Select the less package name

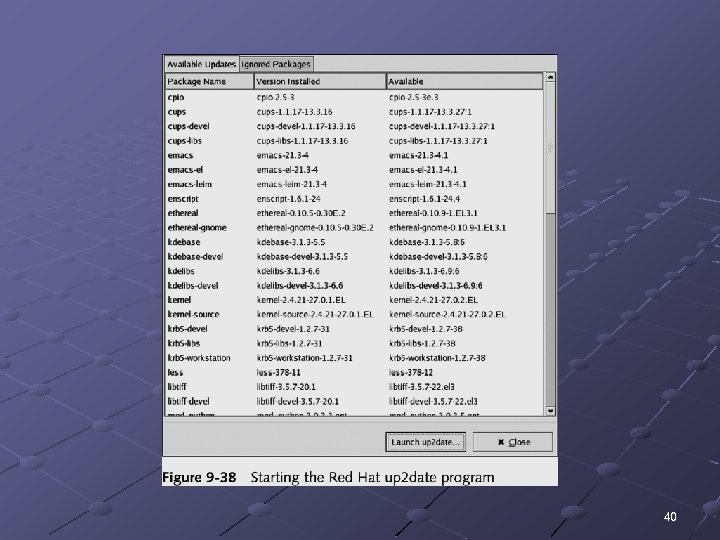tap(175, 372)
